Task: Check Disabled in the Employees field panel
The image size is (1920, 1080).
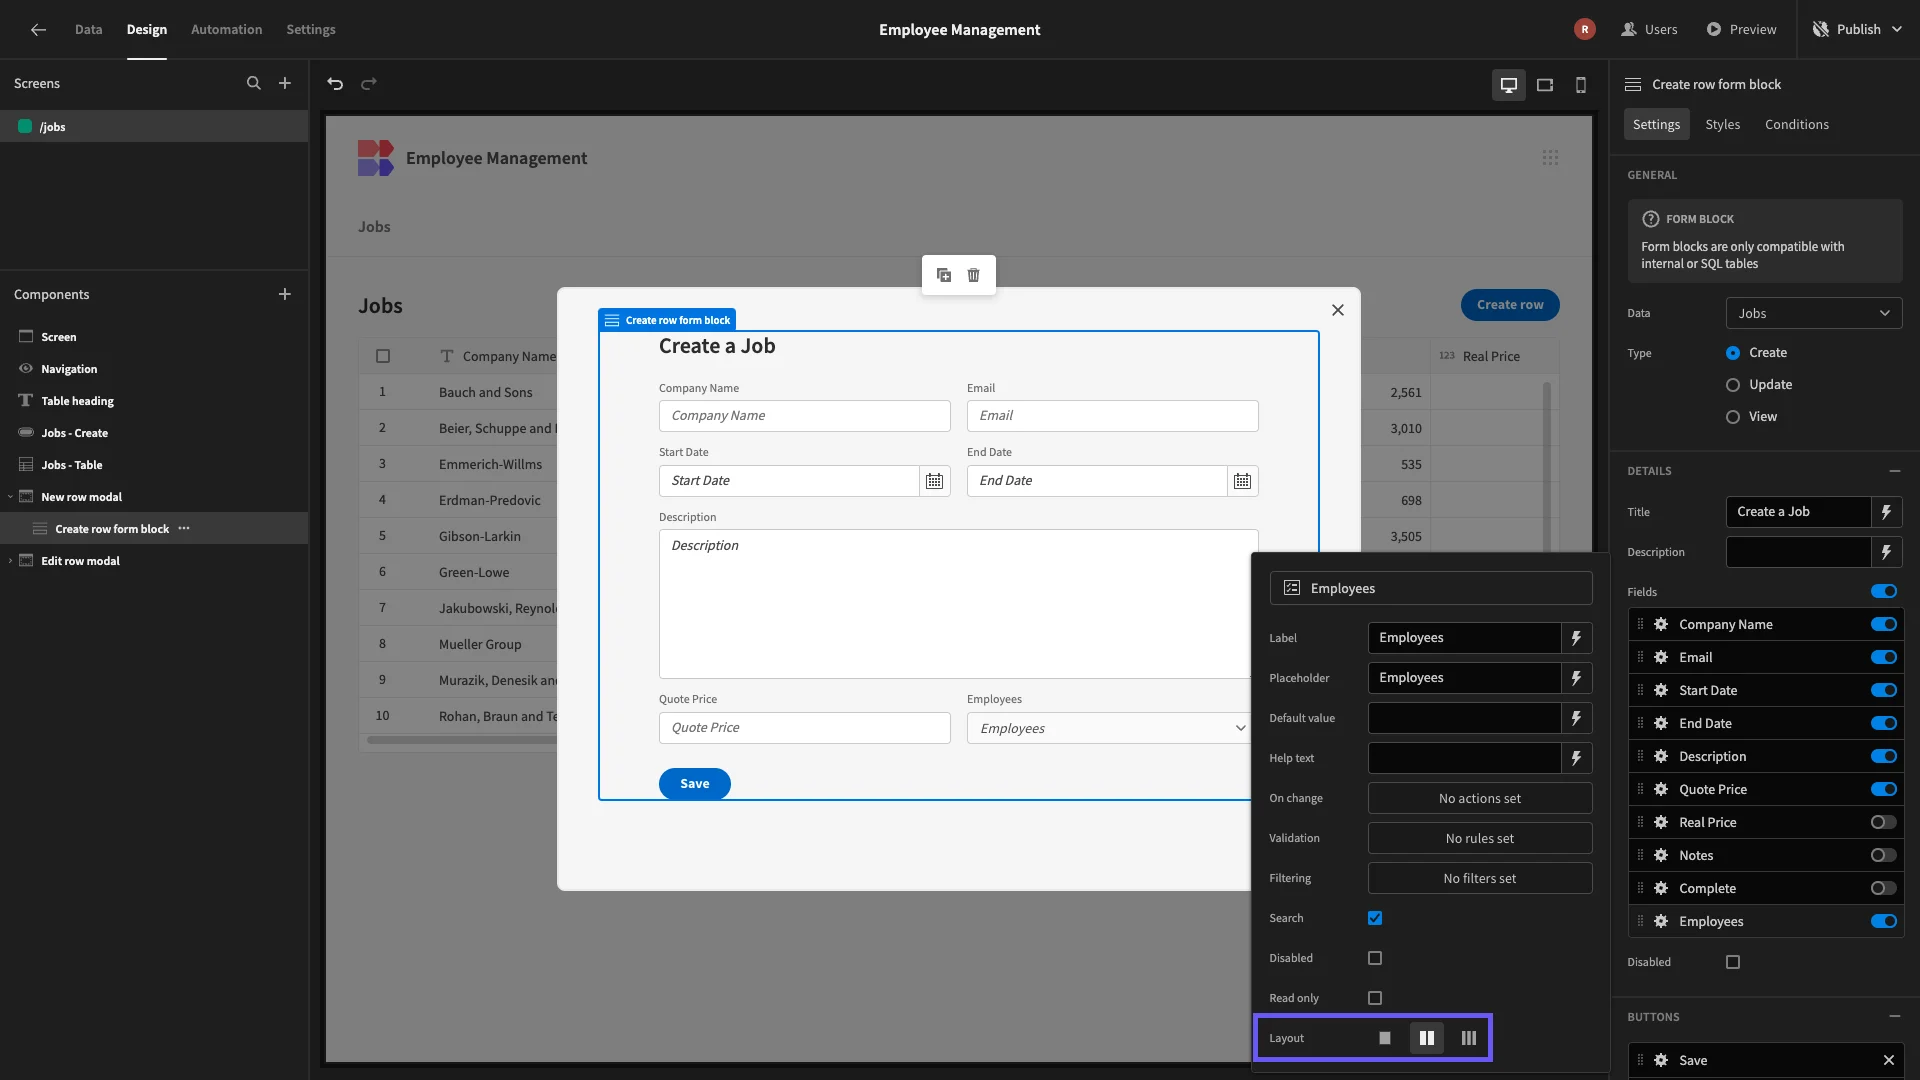Action: pos(1375,958)
